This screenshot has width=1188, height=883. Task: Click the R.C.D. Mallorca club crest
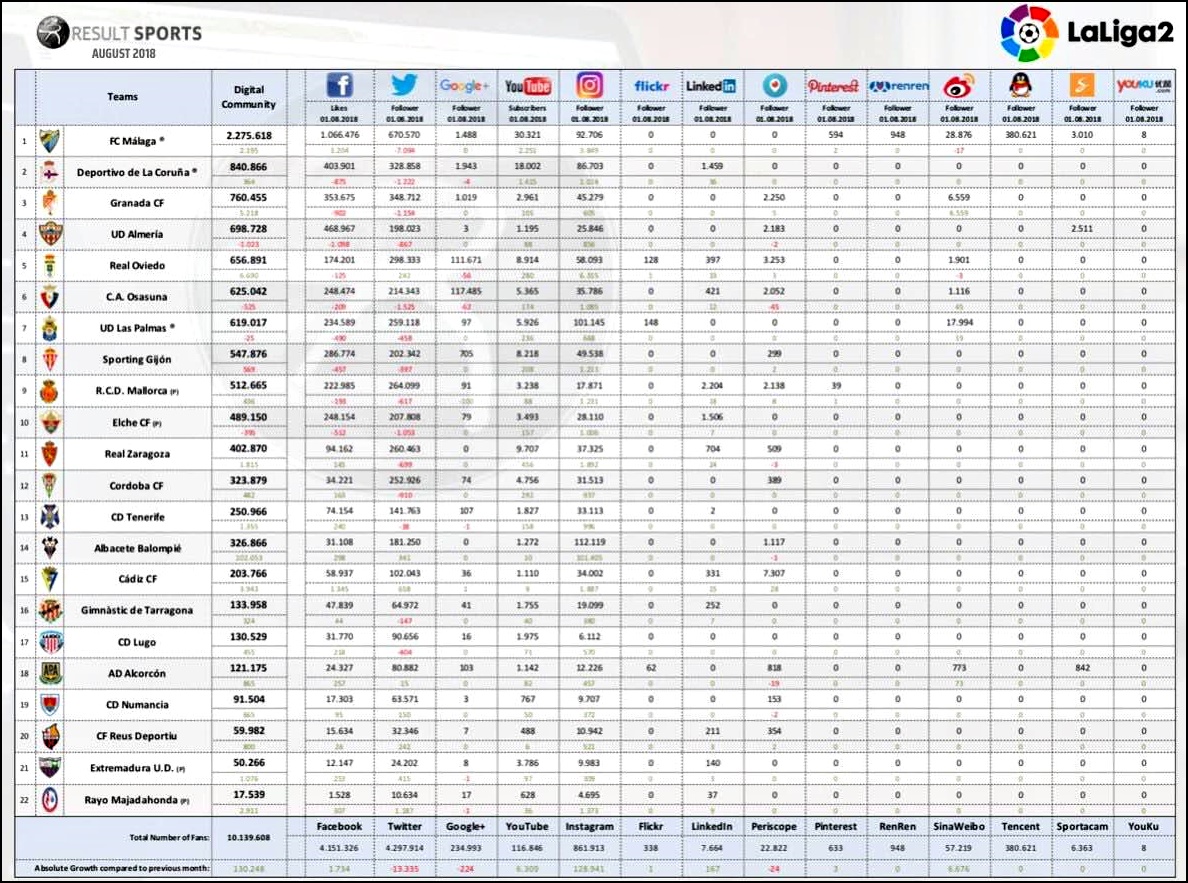pos(50,390)
